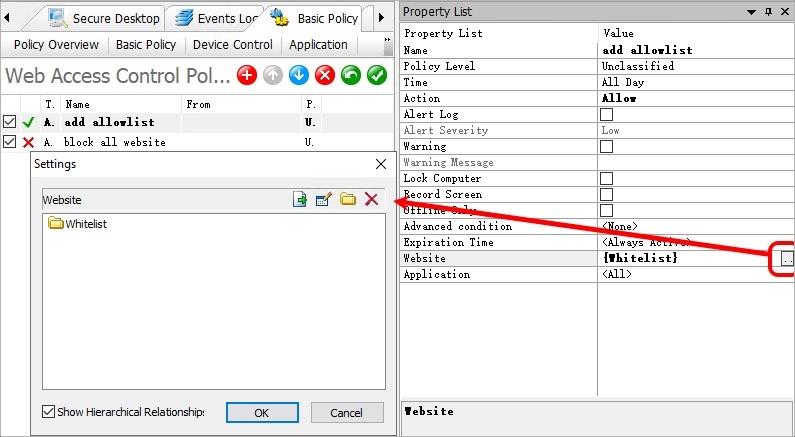Close the Property List panel

tap(783, 12)
